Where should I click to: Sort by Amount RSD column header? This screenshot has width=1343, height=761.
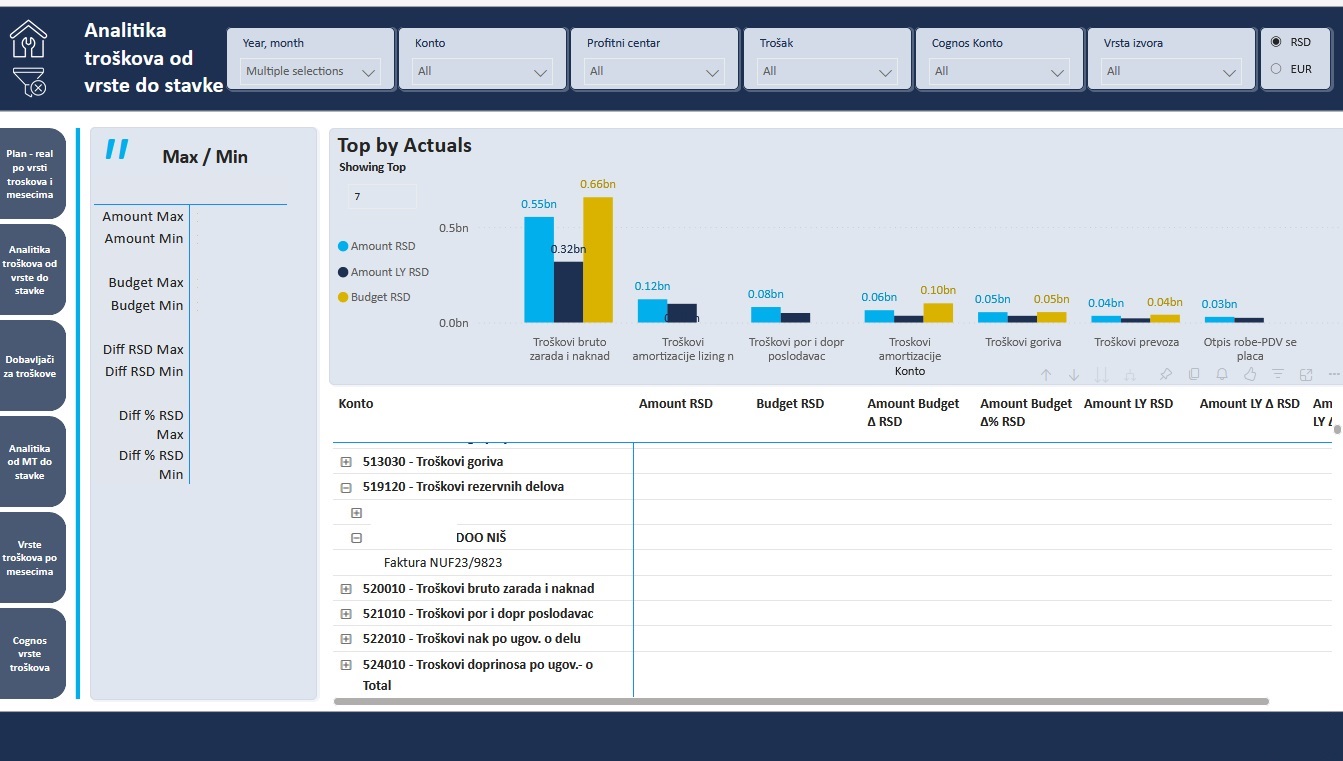(676, 404)
